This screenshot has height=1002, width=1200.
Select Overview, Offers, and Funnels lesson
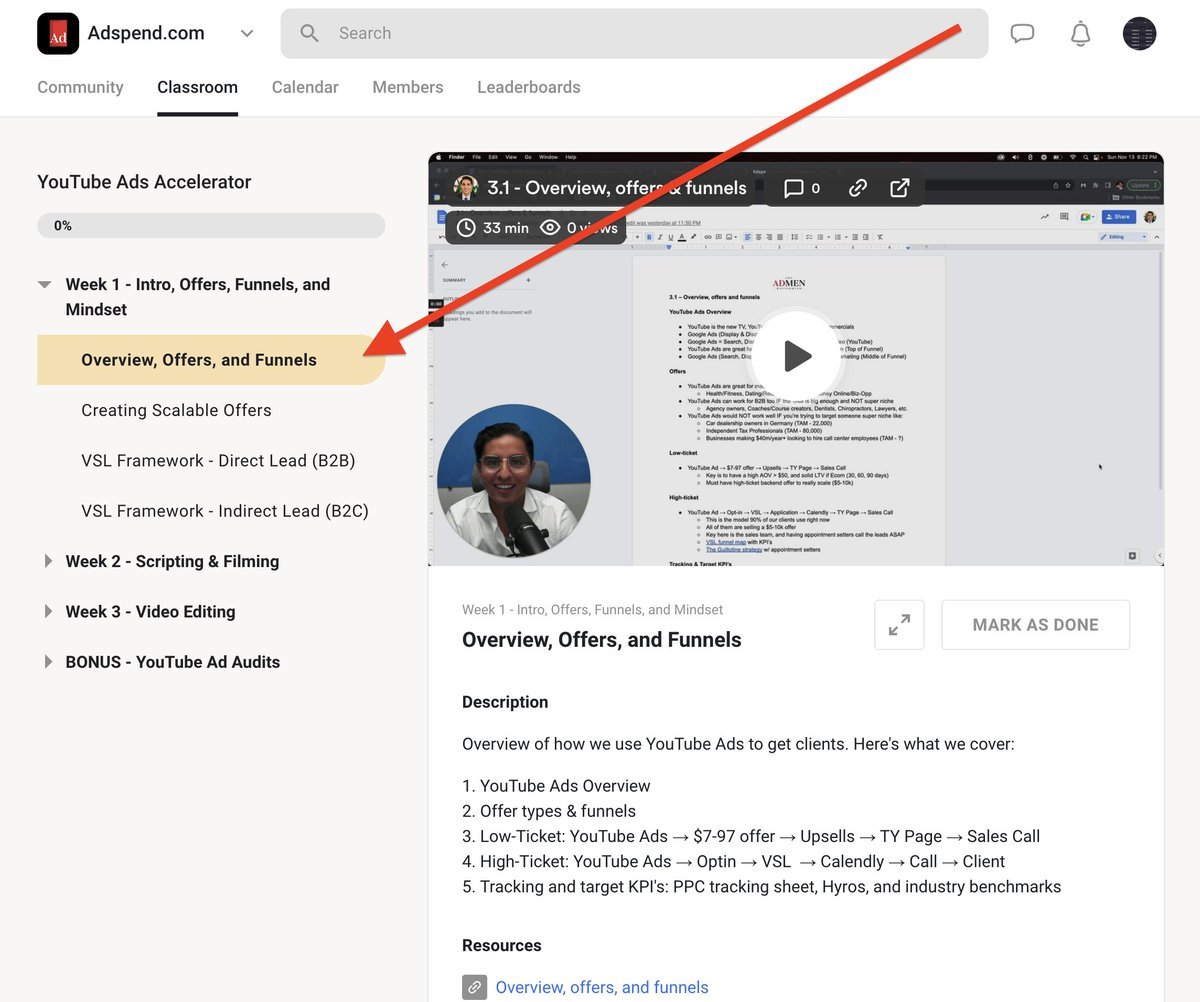point(211,360)
